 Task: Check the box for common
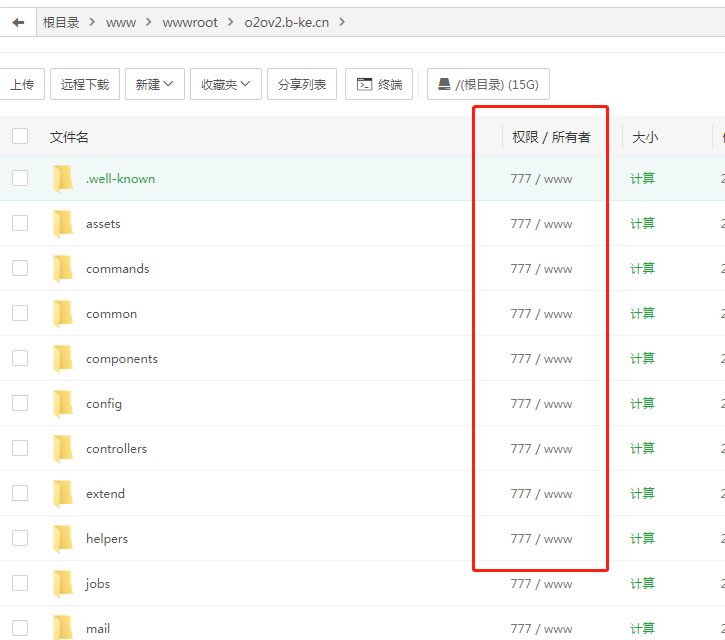coord(20,313)
